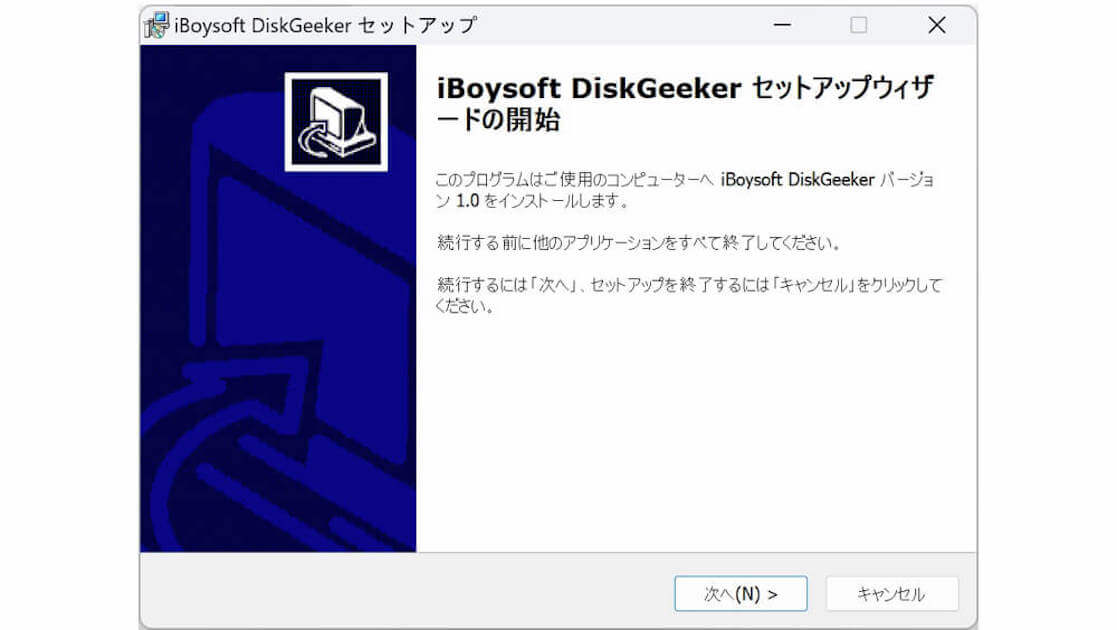Click the title bar text 'iBoysoft DiskGeeker セットアップ'
This screenshot has width=1117, height=630.
pos(326,26)
